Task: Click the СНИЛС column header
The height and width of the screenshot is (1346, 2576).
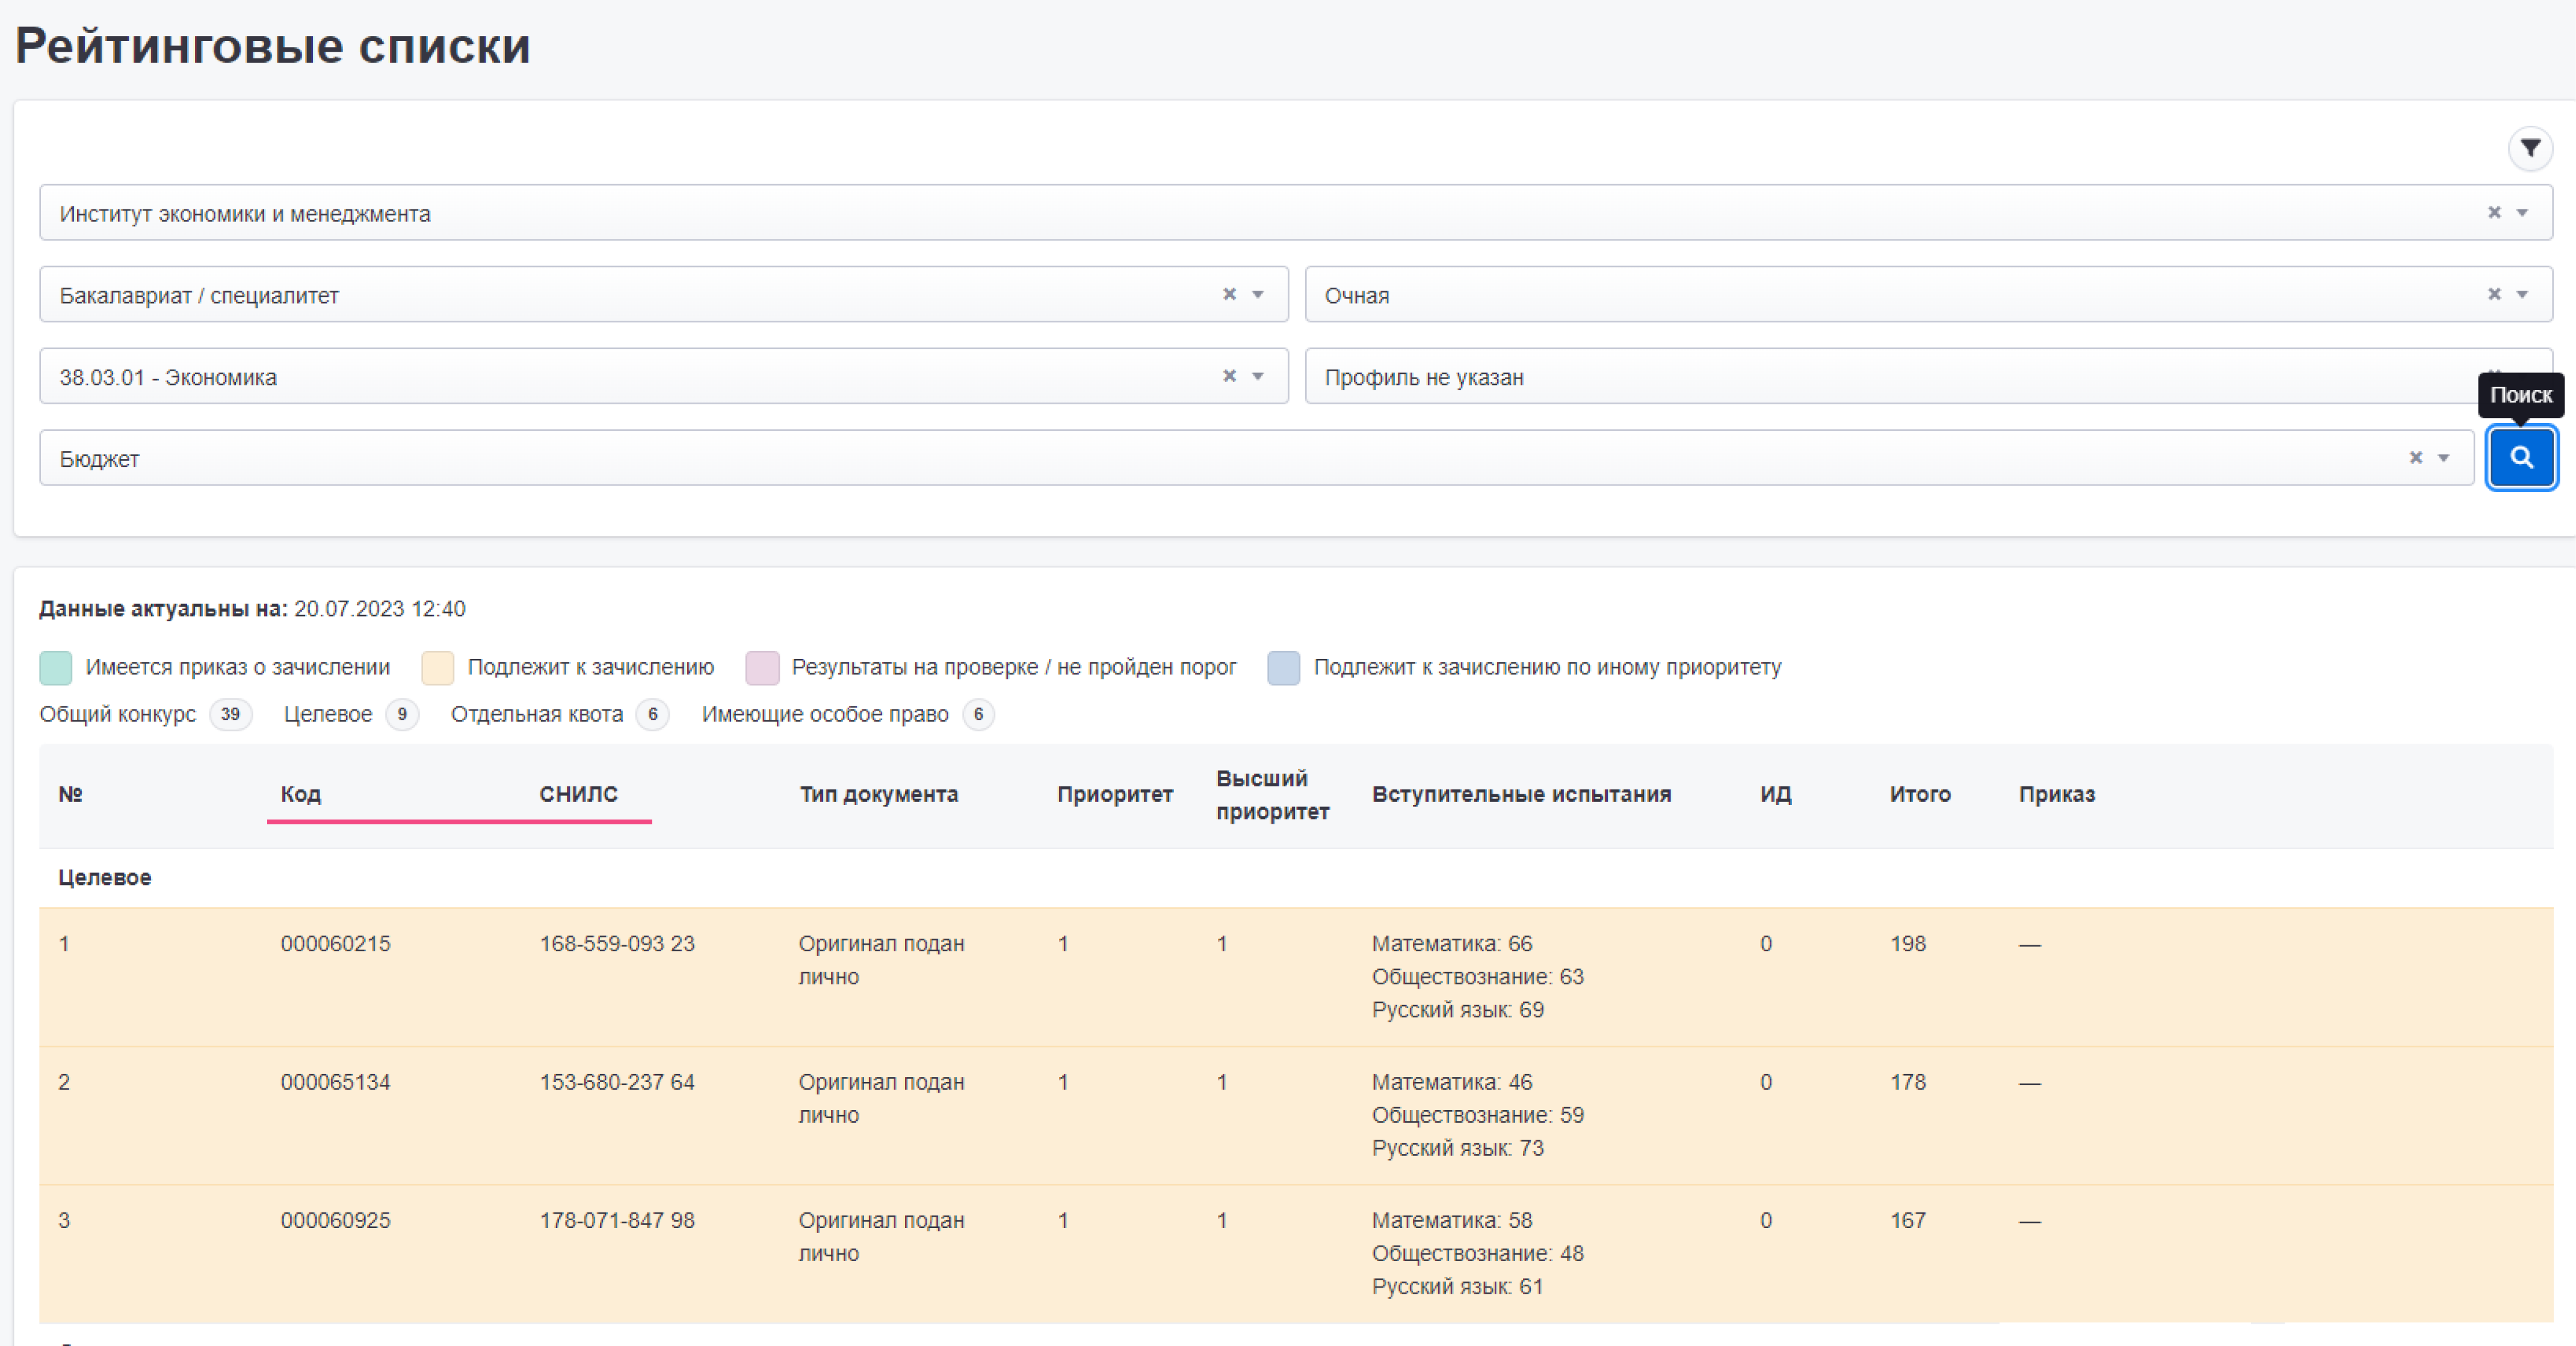Action: click(x=578, y=794)
